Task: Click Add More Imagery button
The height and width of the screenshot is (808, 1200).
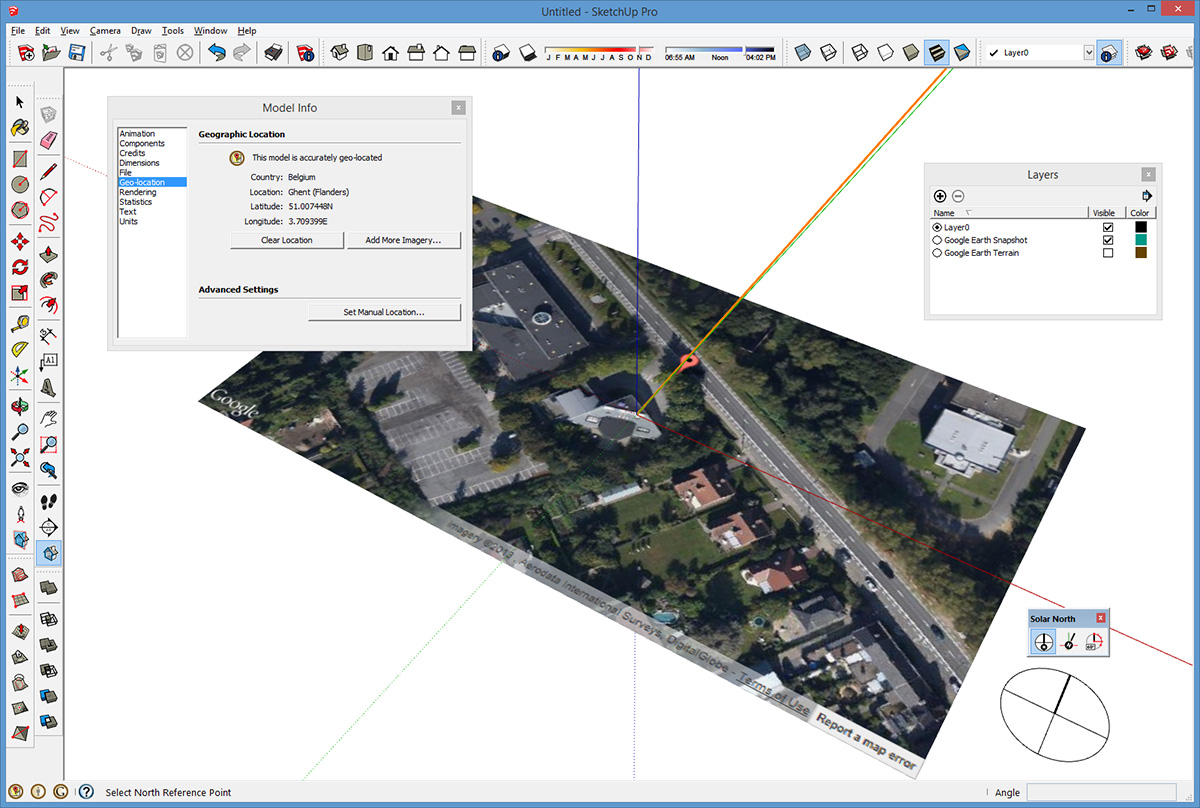Action: (404, 240)
